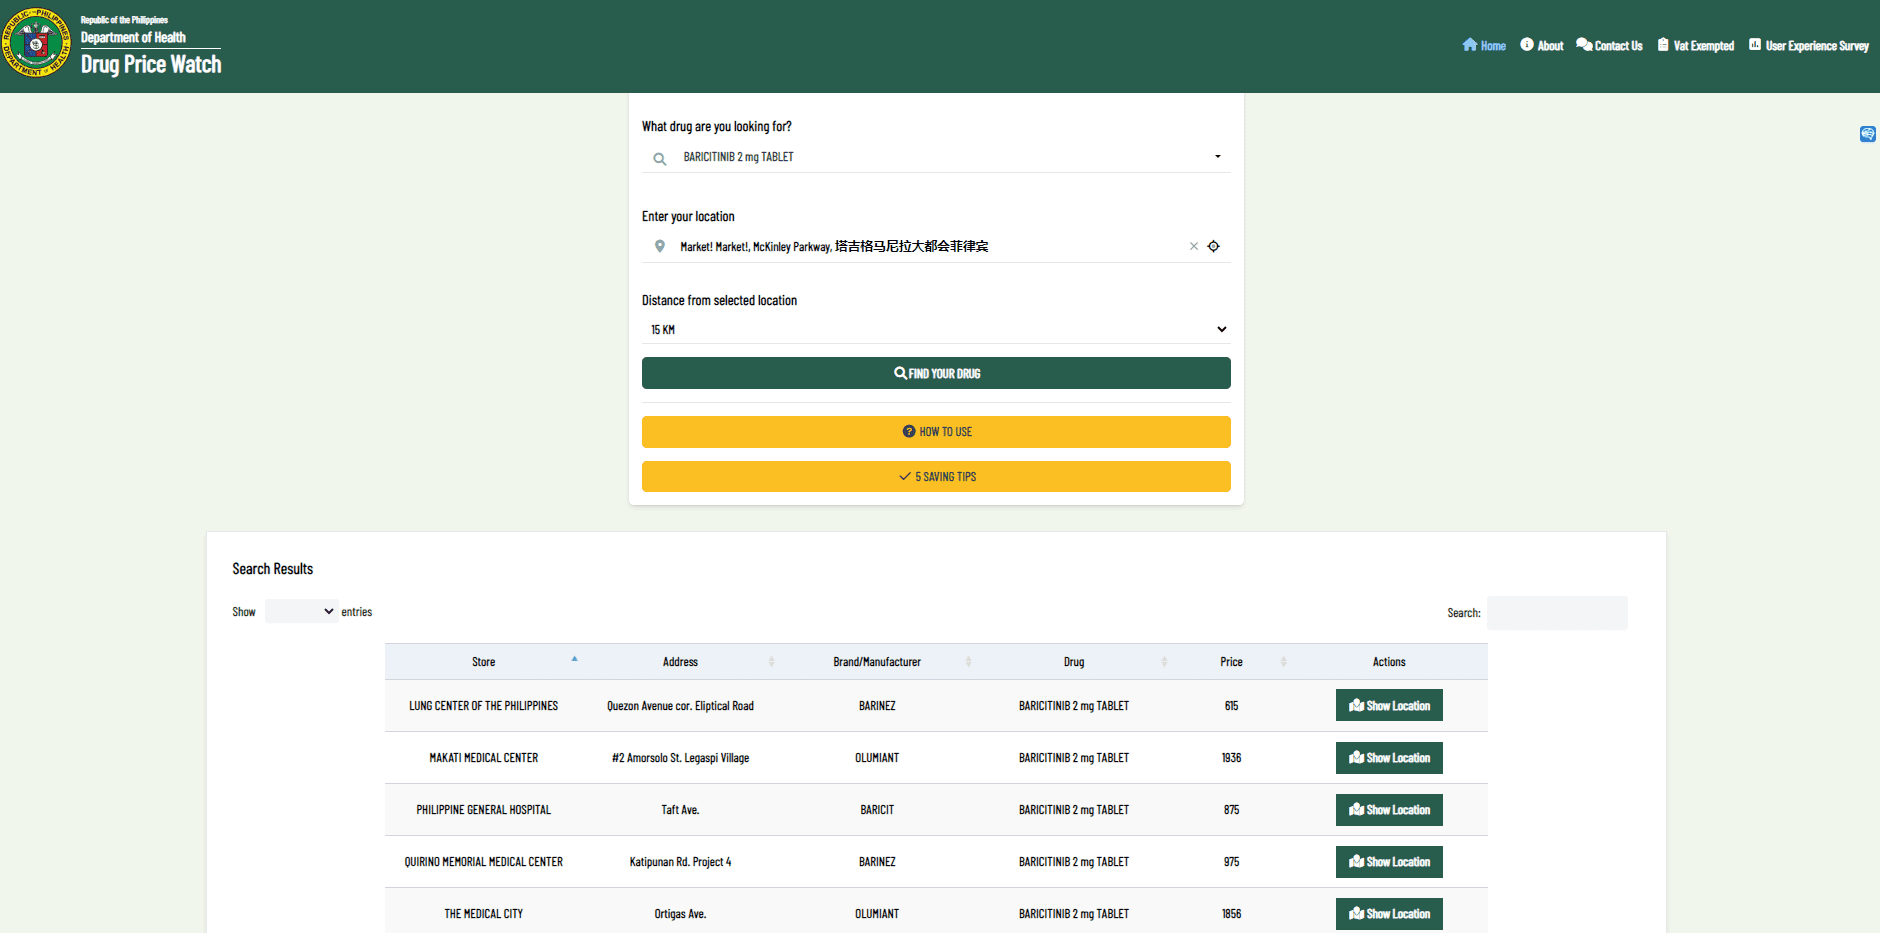Viewport: 1880px width, 933px height.
Task: Click the location input field
Action: pos(930,246)
